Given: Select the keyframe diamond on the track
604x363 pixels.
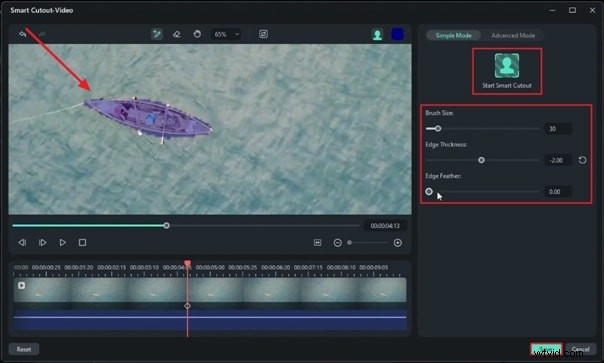Looking at the screenshot, I should (188, 306).
